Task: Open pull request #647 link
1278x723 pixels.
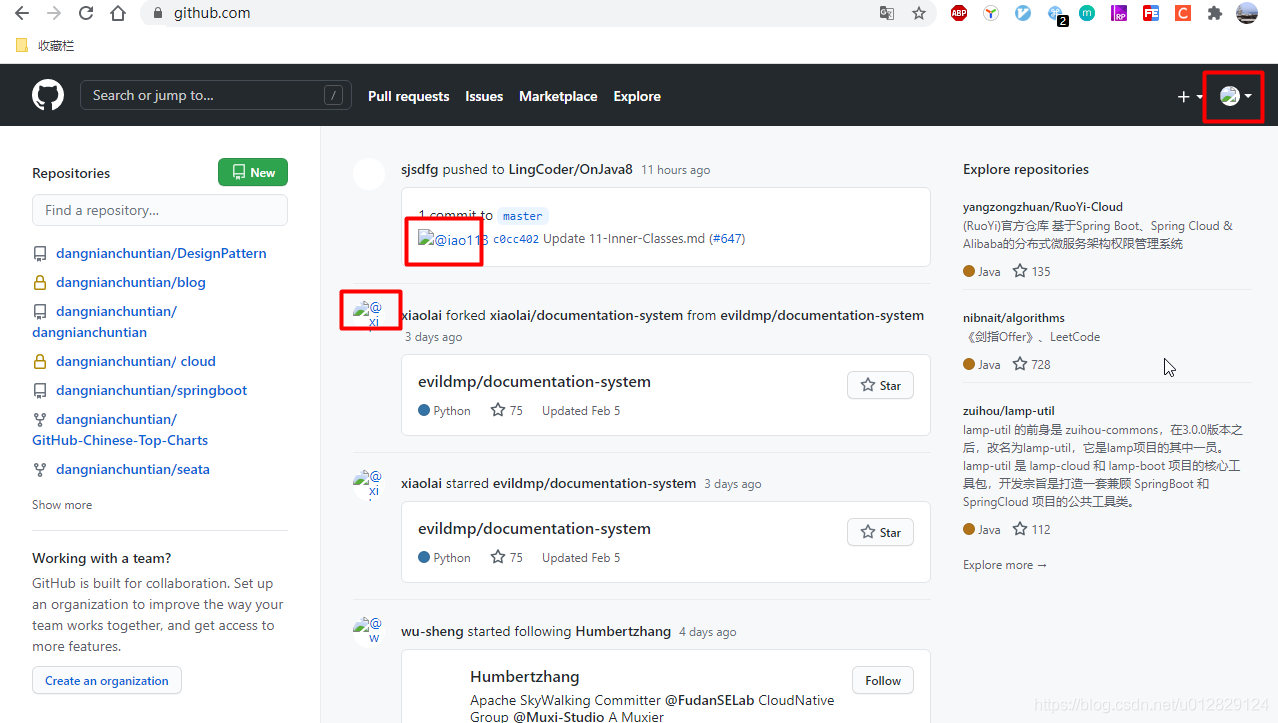Action: click(x=727, y=239)
